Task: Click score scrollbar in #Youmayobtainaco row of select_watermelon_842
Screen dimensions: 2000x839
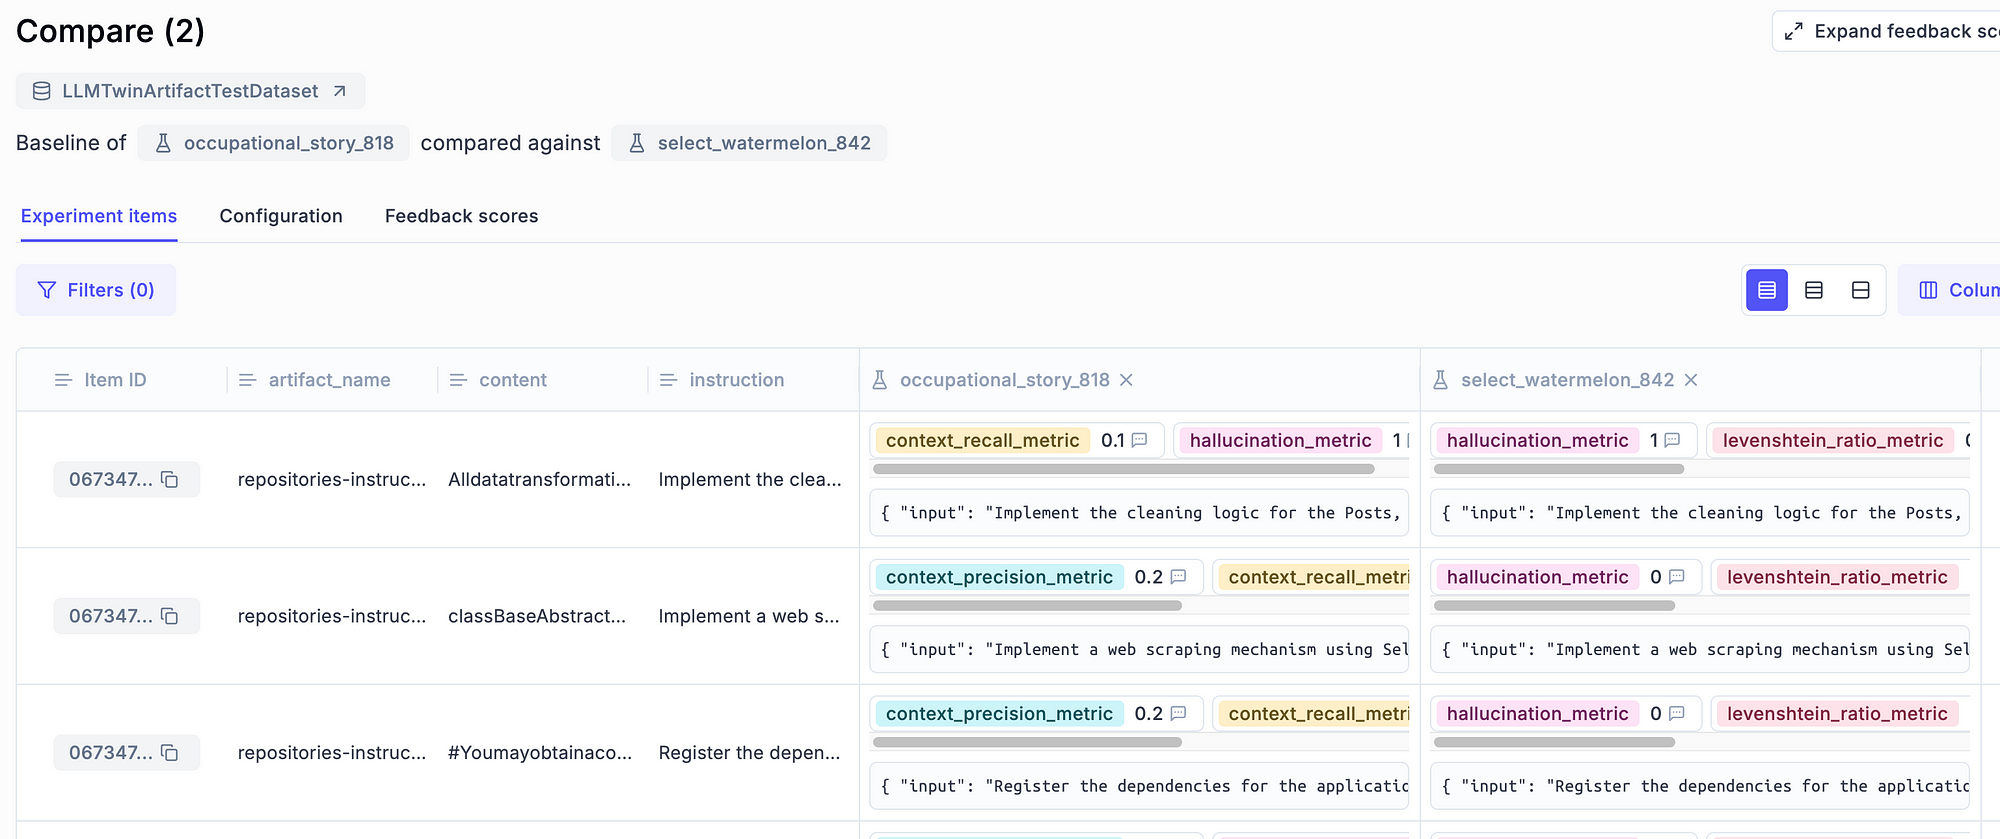Action: coord(1554,743)
